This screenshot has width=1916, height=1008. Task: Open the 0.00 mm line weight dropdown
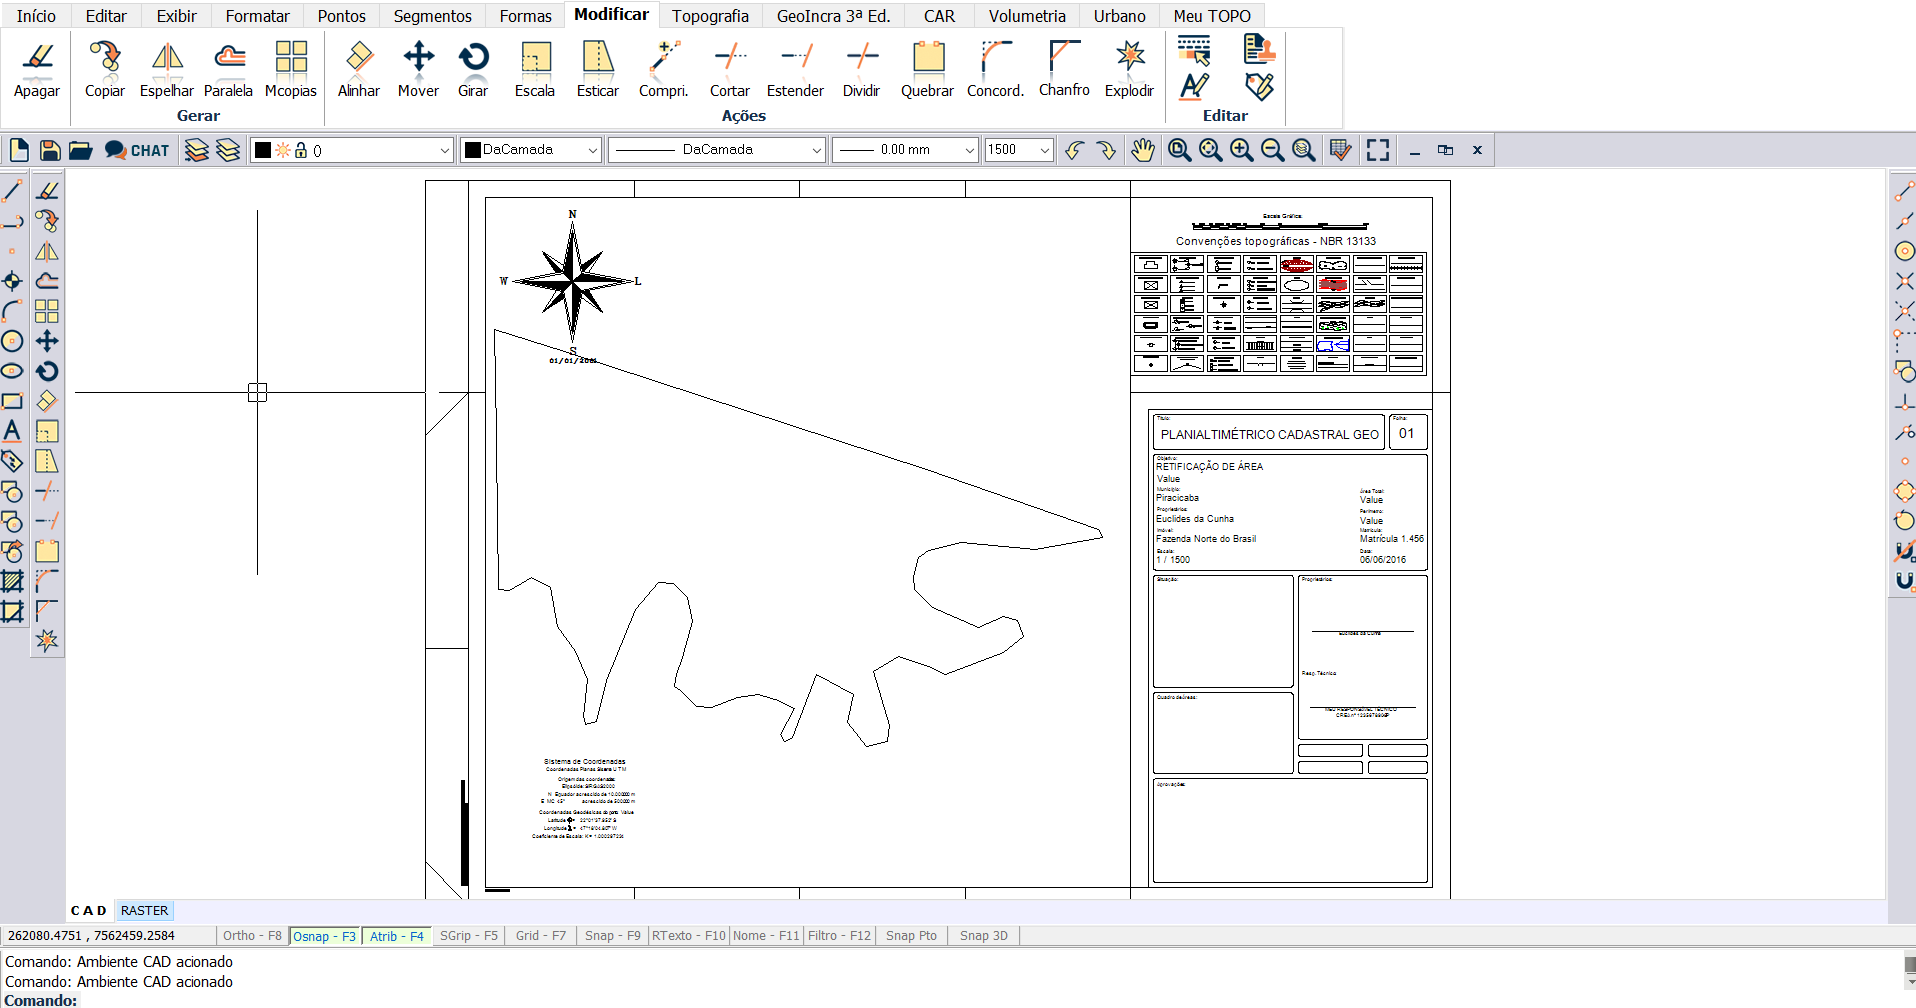pos(968,150)
